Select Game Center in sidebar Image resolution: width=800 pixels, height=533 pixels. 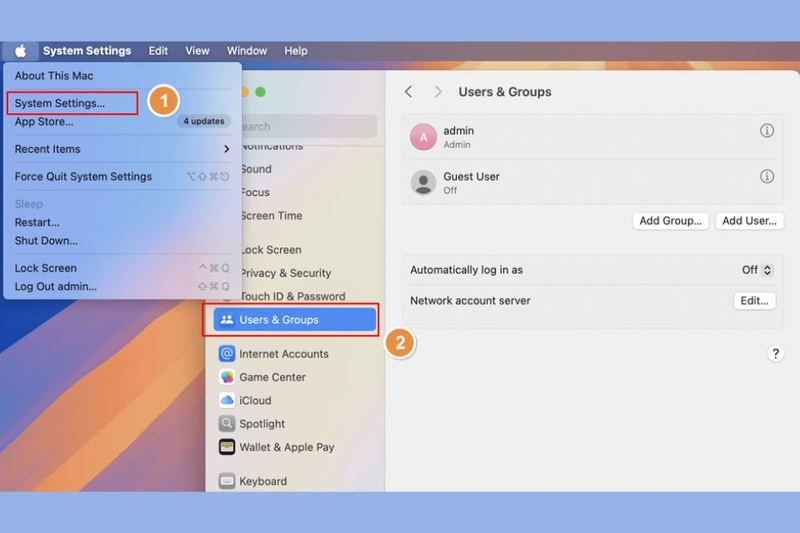coord(294,377)
